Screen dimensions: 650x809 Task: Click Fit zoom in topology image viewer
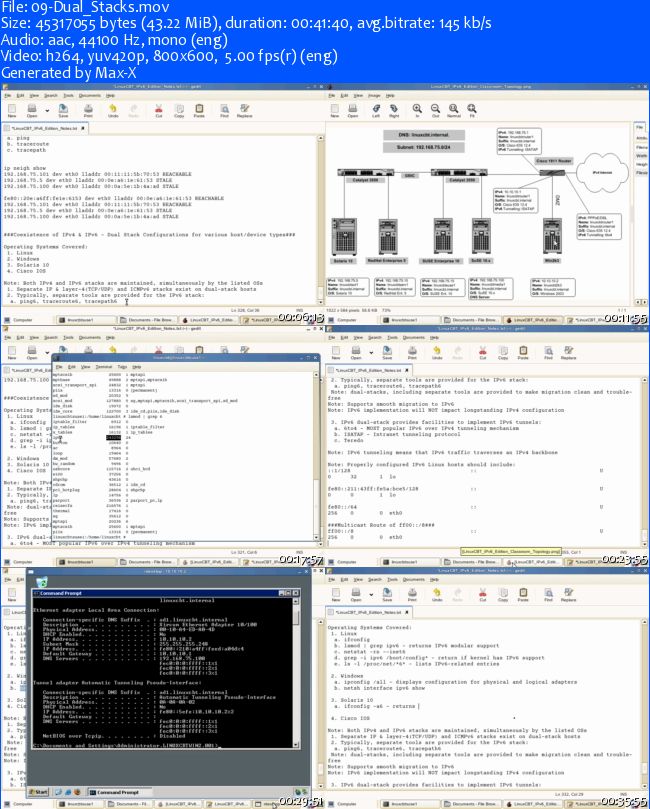click(x=472, y=110)
